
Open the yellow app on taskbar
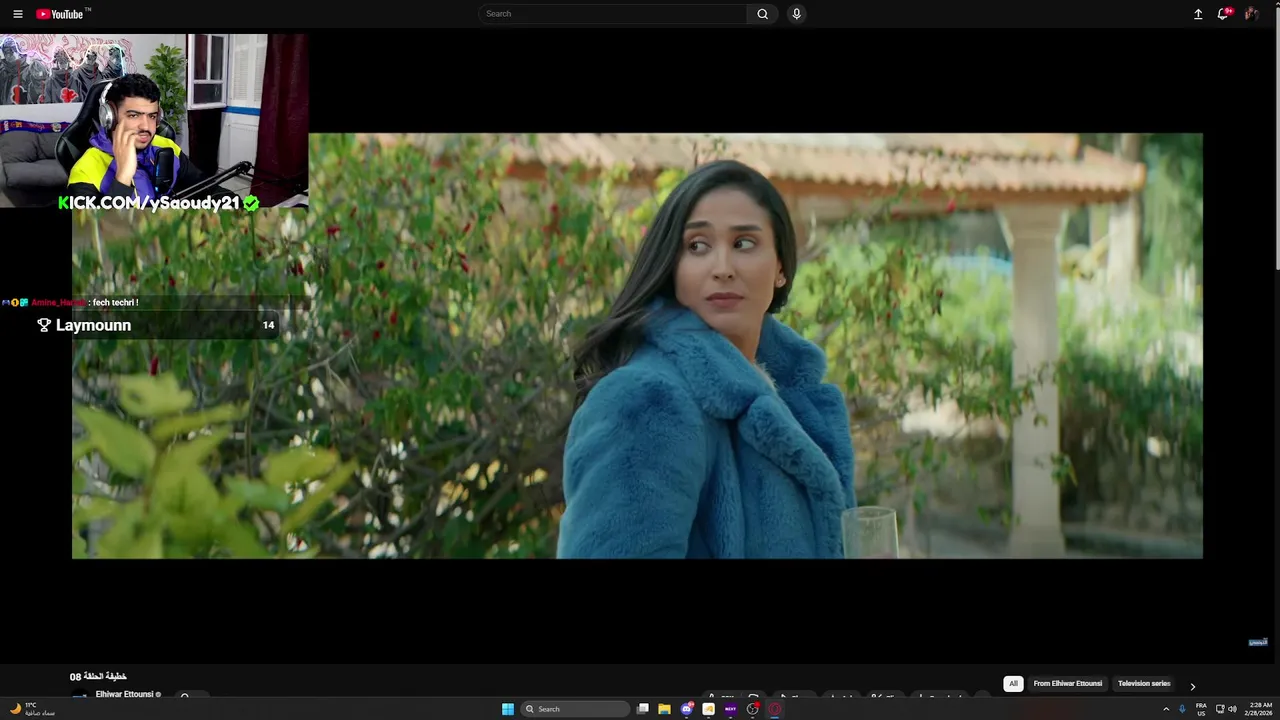point(709,709)
